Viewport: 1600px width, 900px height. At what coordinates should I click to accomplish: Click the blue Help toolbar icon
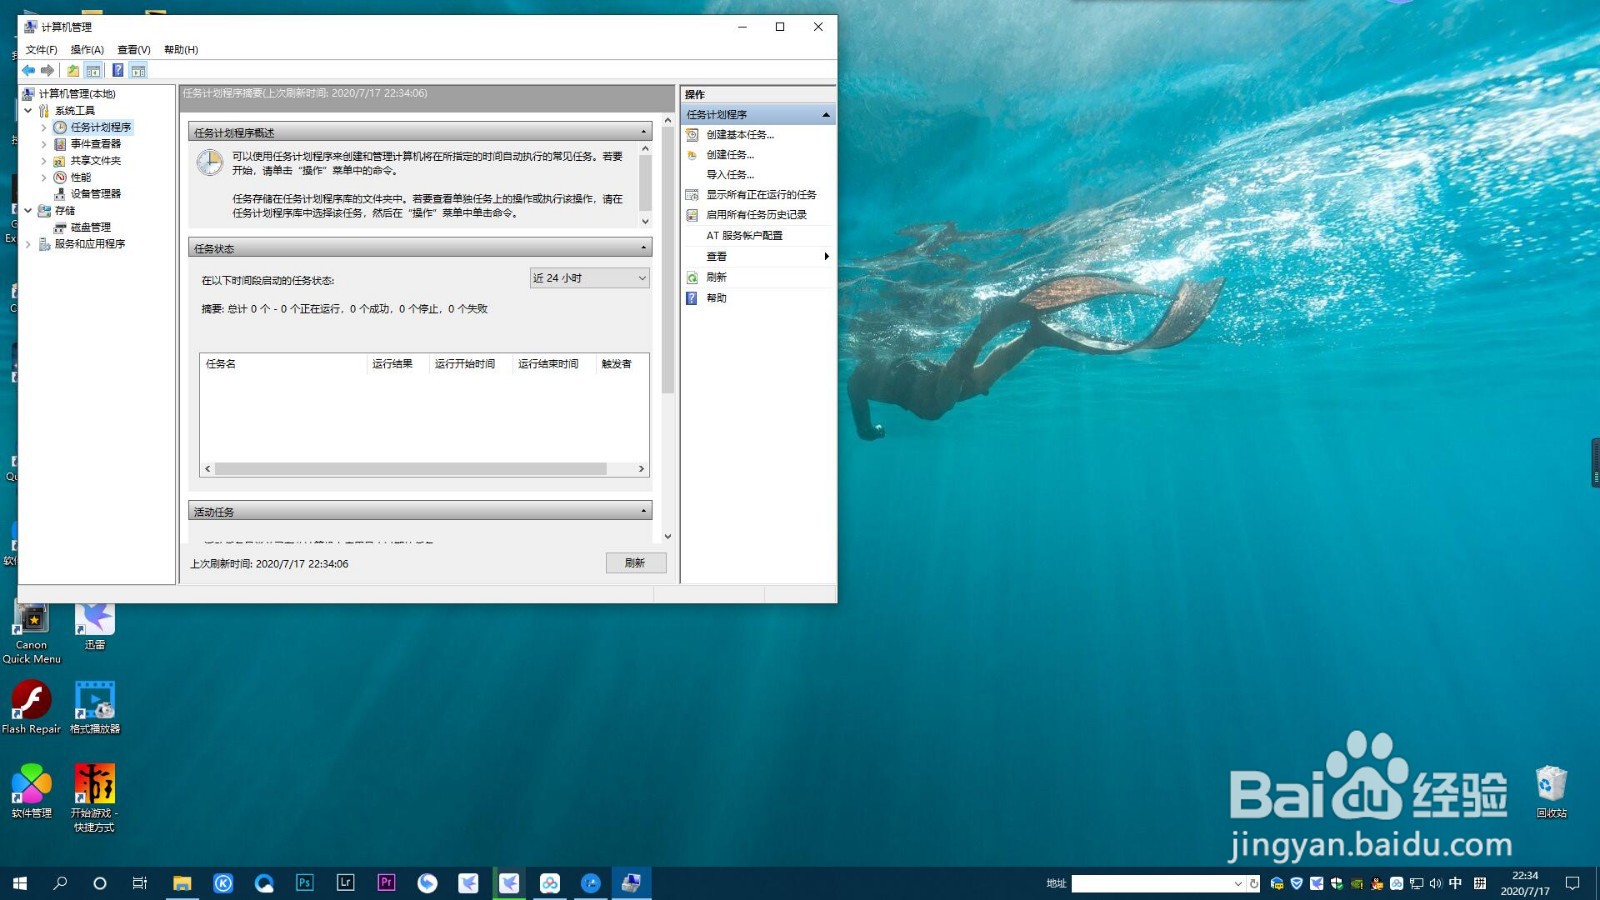[118, 70]
